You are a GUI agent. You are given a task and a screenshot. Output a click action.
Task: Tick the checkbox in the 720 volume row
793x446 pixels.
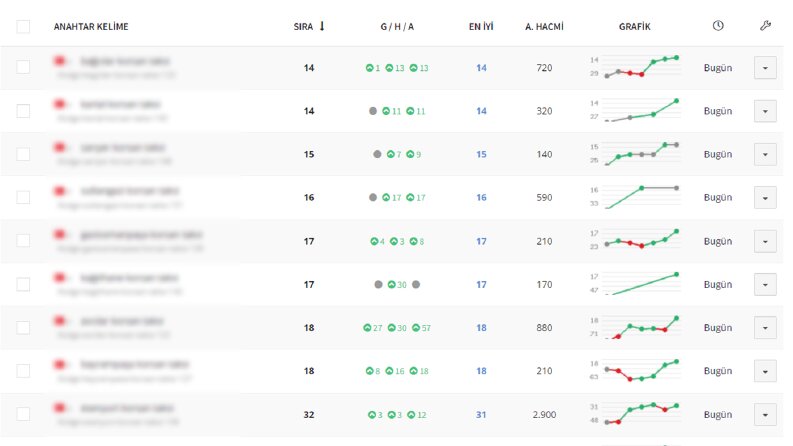pyautogui.click(x=23, y=67)
